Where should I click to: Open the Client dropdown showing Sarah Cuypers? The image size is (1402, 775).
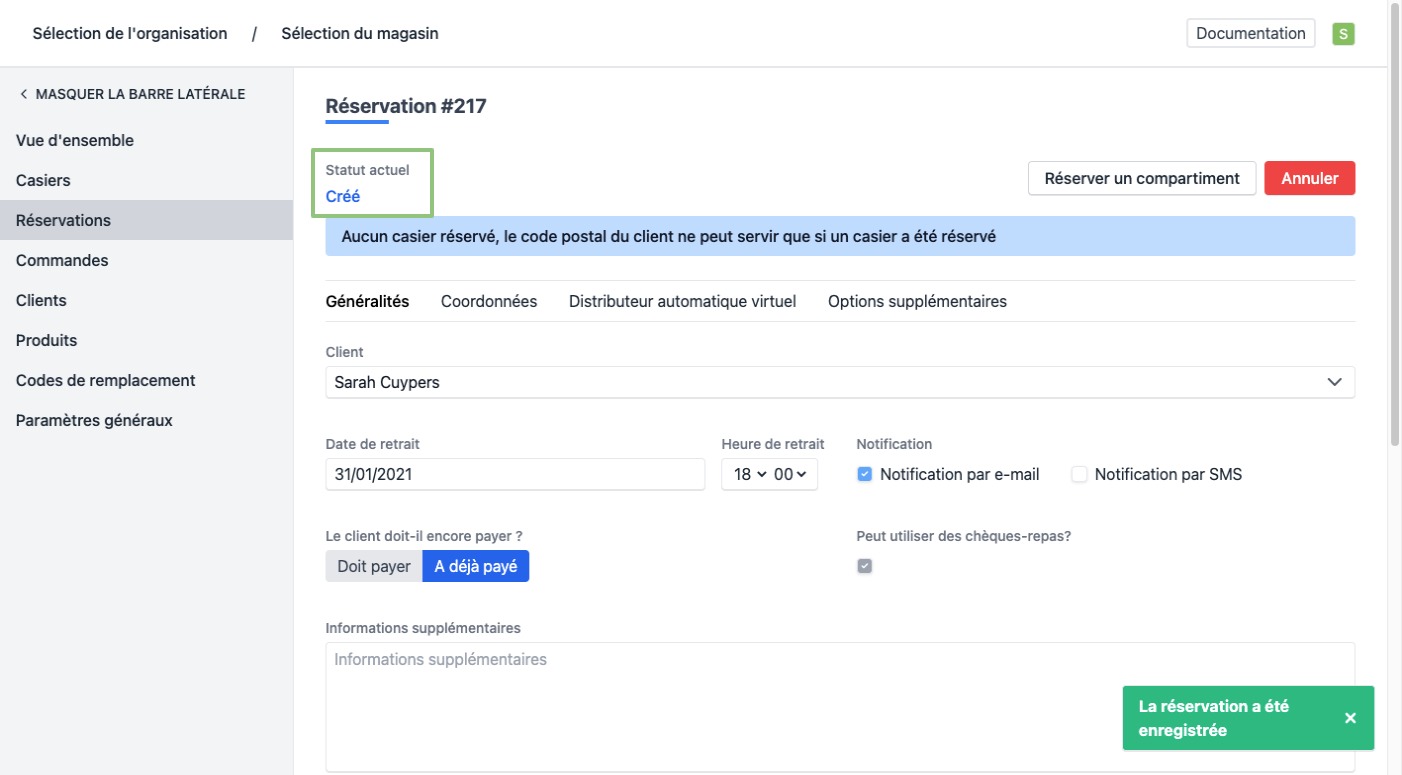click(839, 382)
